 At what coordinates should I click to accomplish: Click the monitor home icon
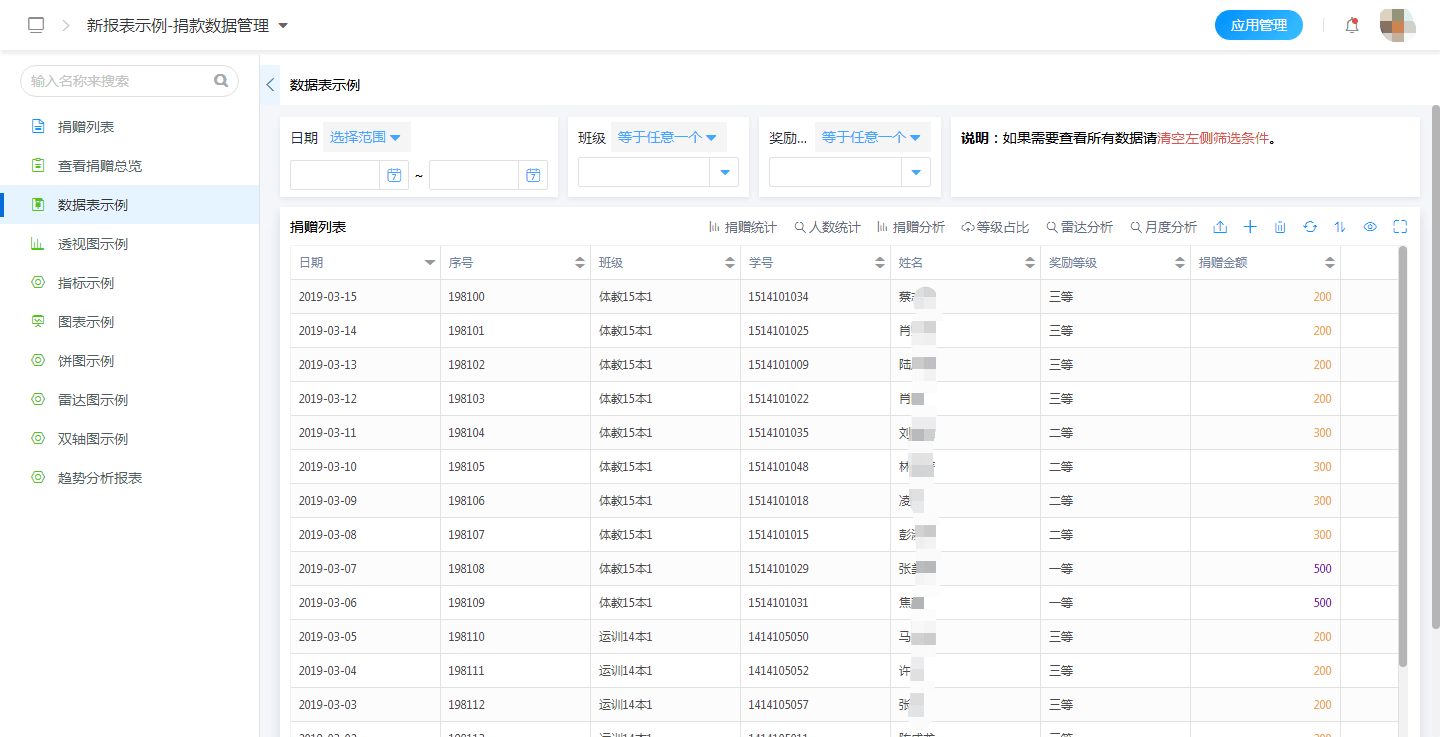[36, 25]
